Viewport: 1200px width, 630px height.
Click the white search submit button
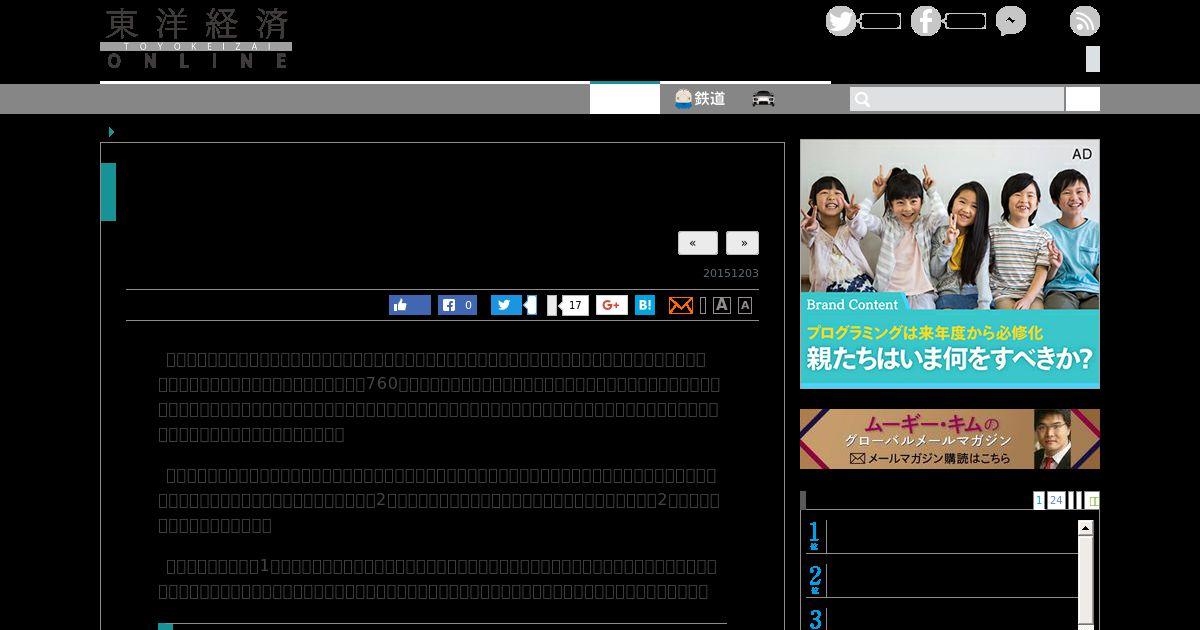click(x=1083, y=99)
